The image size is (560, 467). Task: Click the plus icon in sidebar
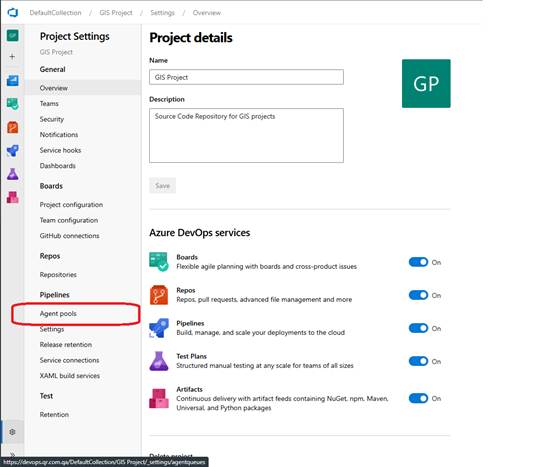click(x=12, y=56)
